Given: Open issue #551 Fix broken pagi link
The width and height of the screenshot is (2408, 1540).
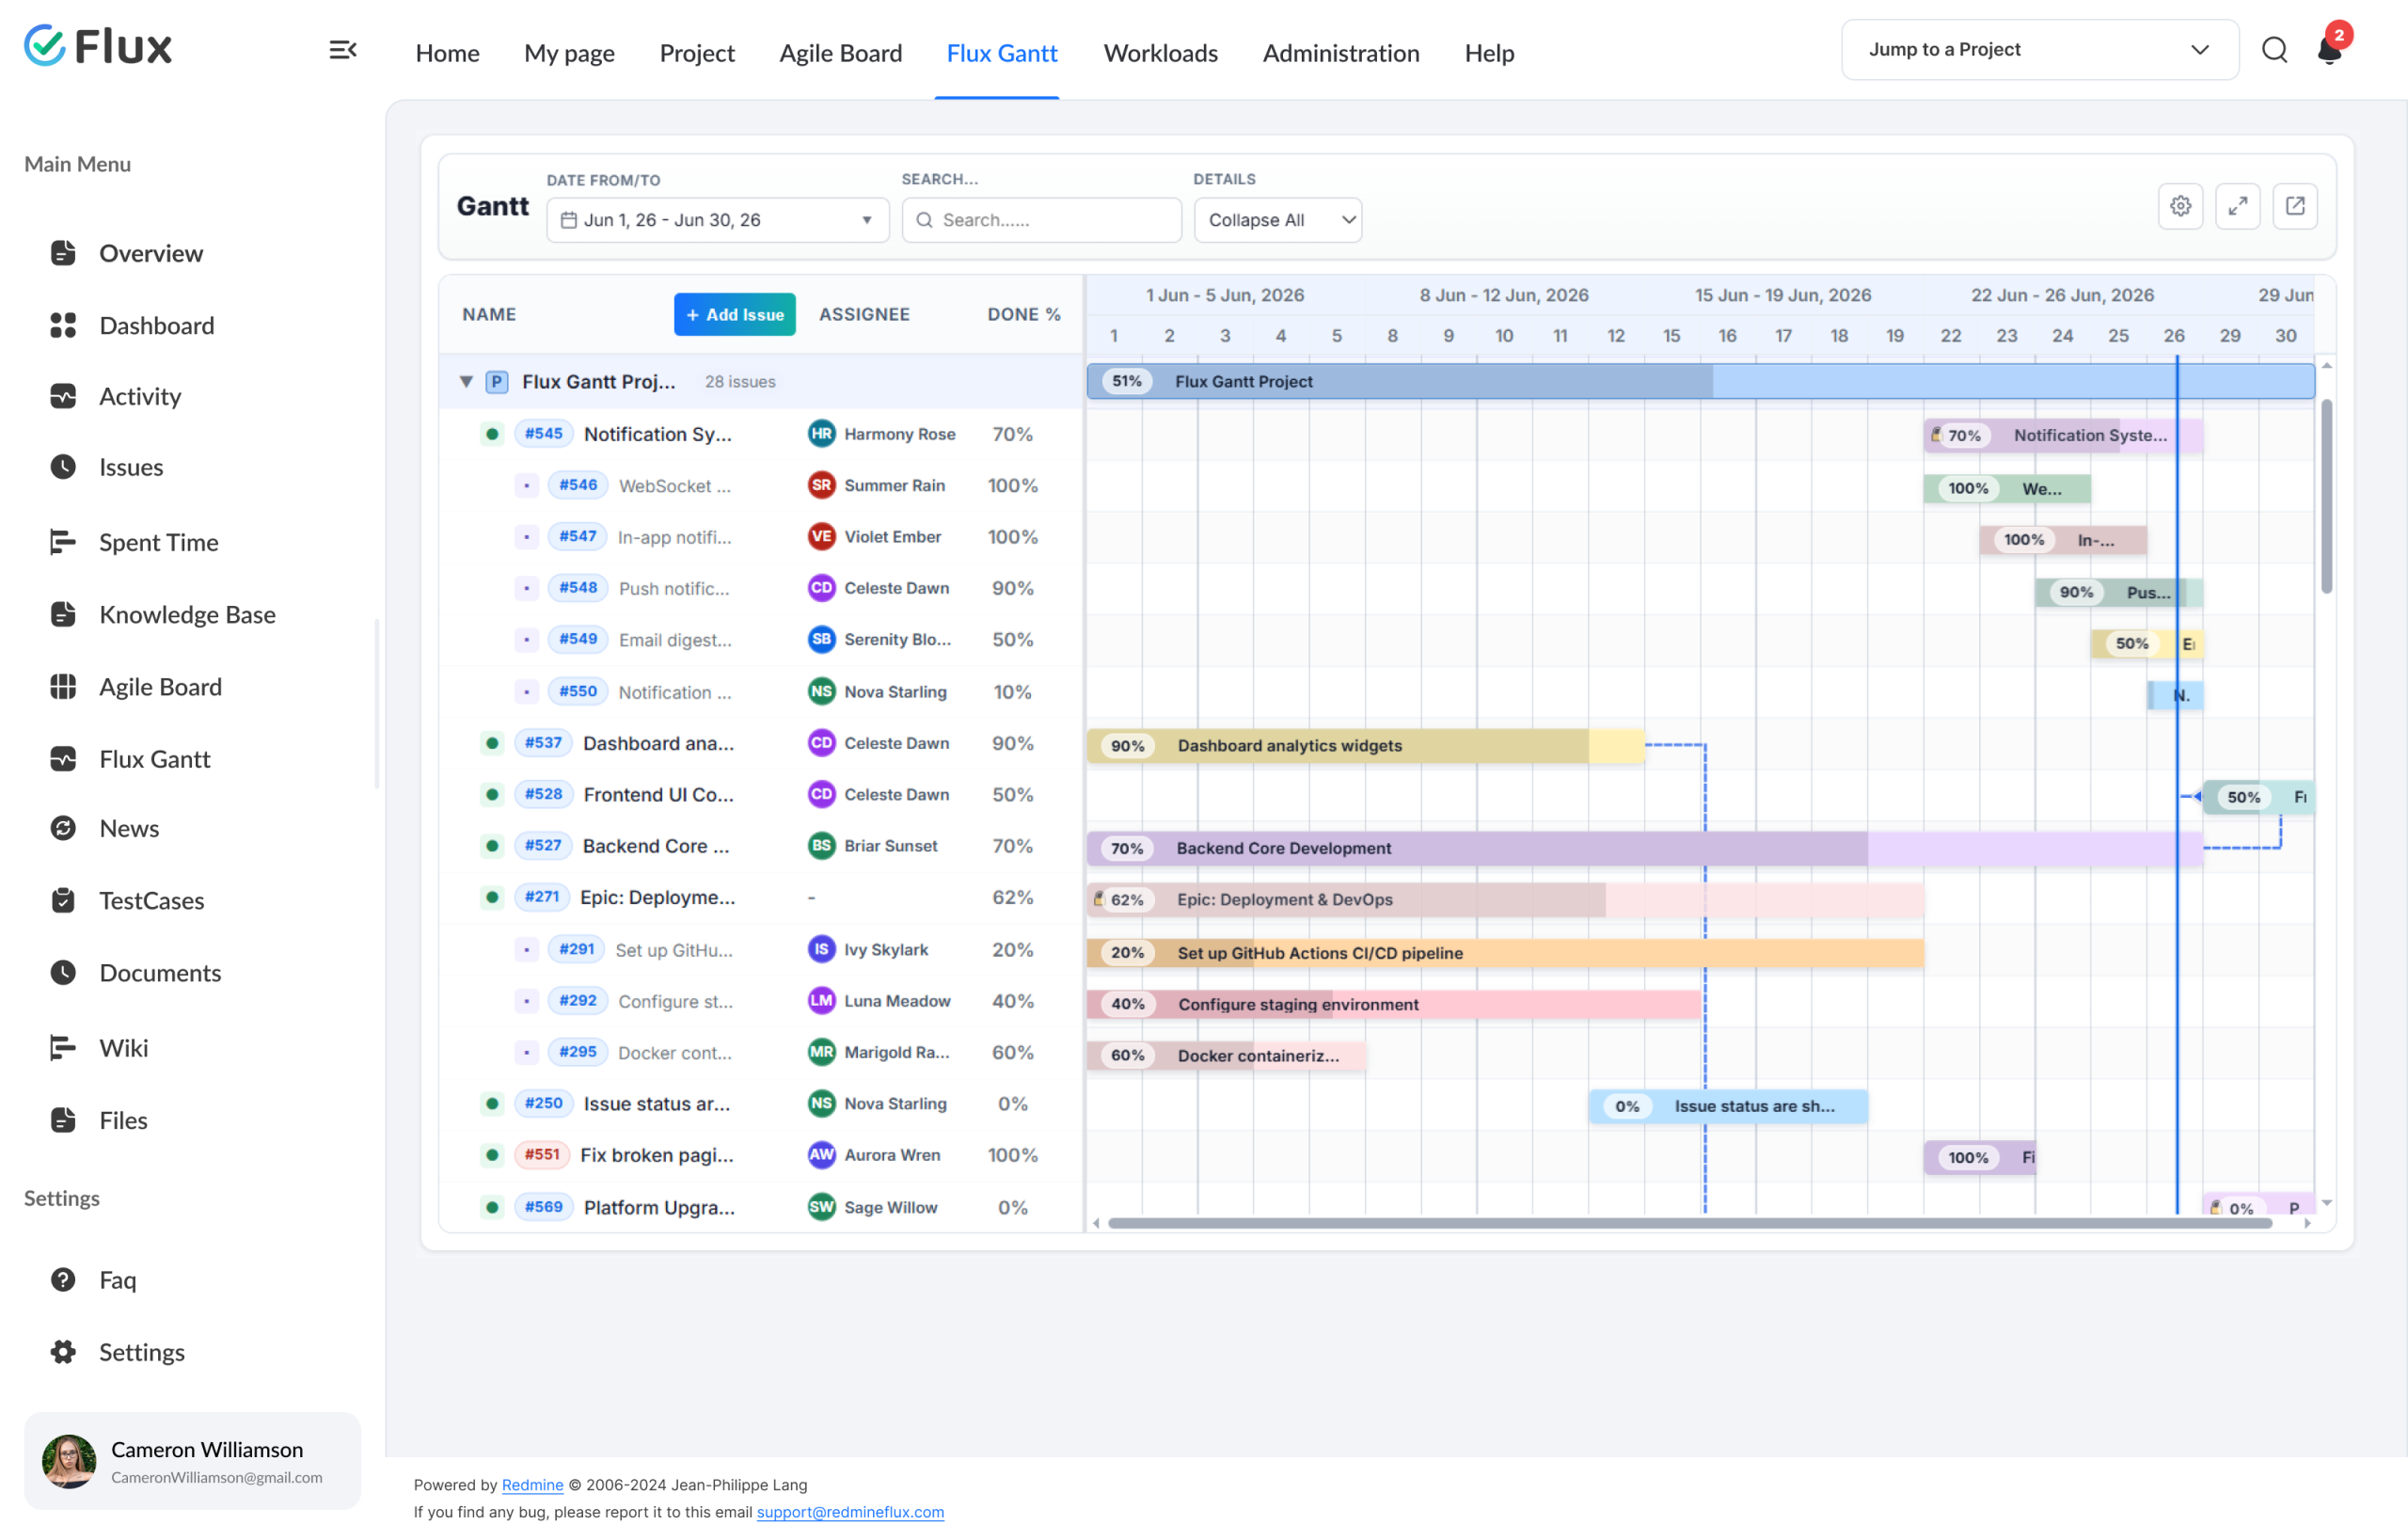Looking at the screenshot, I should point(656,1154).
